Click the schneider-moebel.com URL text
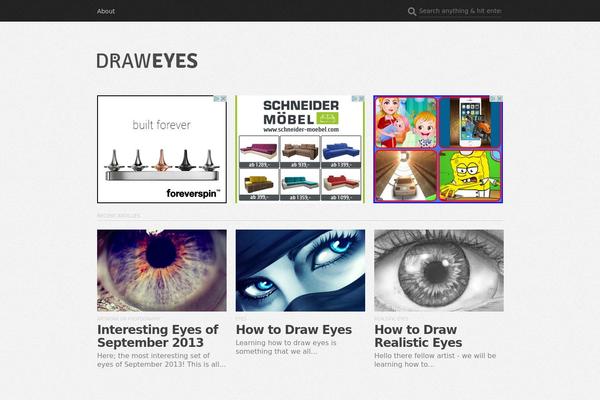 [301, 129]
